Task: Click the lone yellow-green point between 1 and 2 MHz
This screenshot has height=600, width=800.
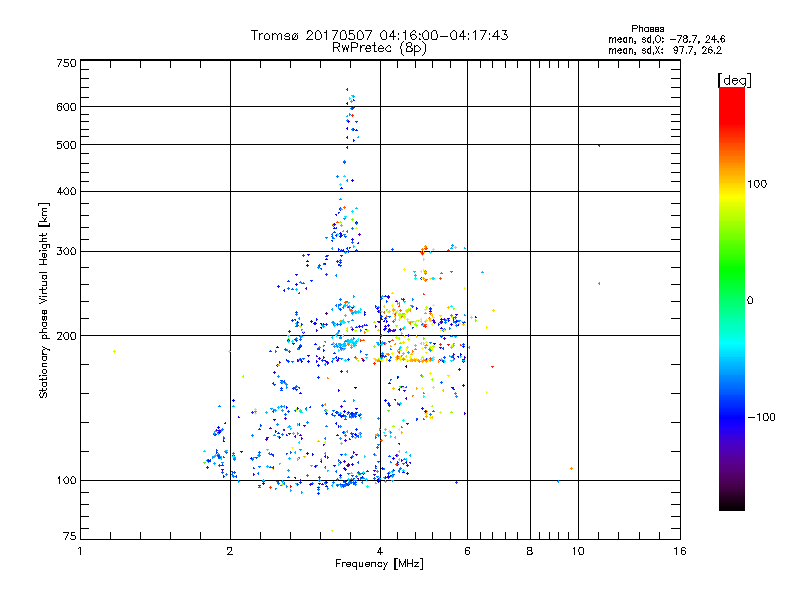Action: 114,352
